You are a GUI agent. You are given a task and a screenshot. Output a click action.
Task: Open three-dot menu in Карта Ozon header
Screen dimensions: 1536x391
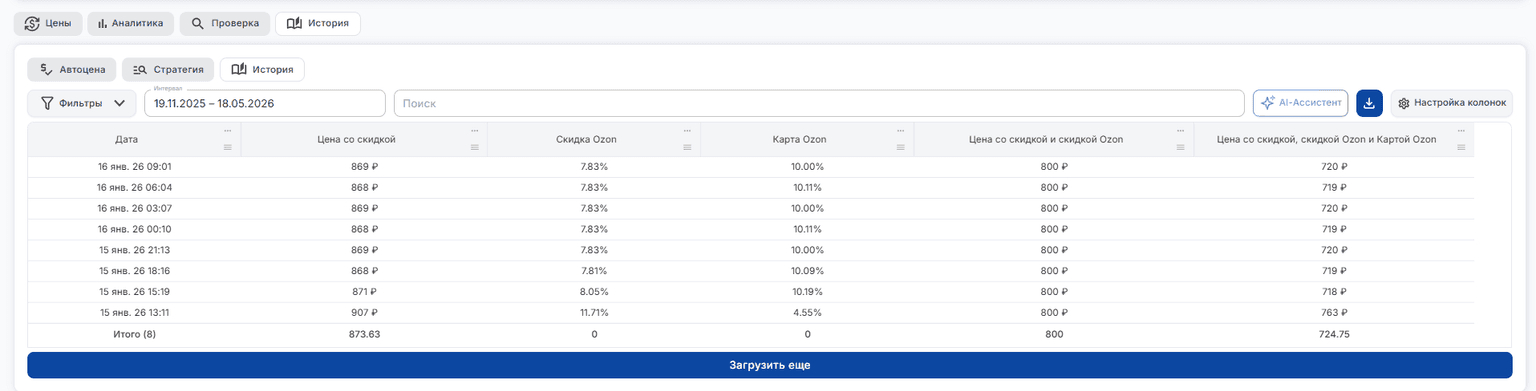tap(901, 132)
